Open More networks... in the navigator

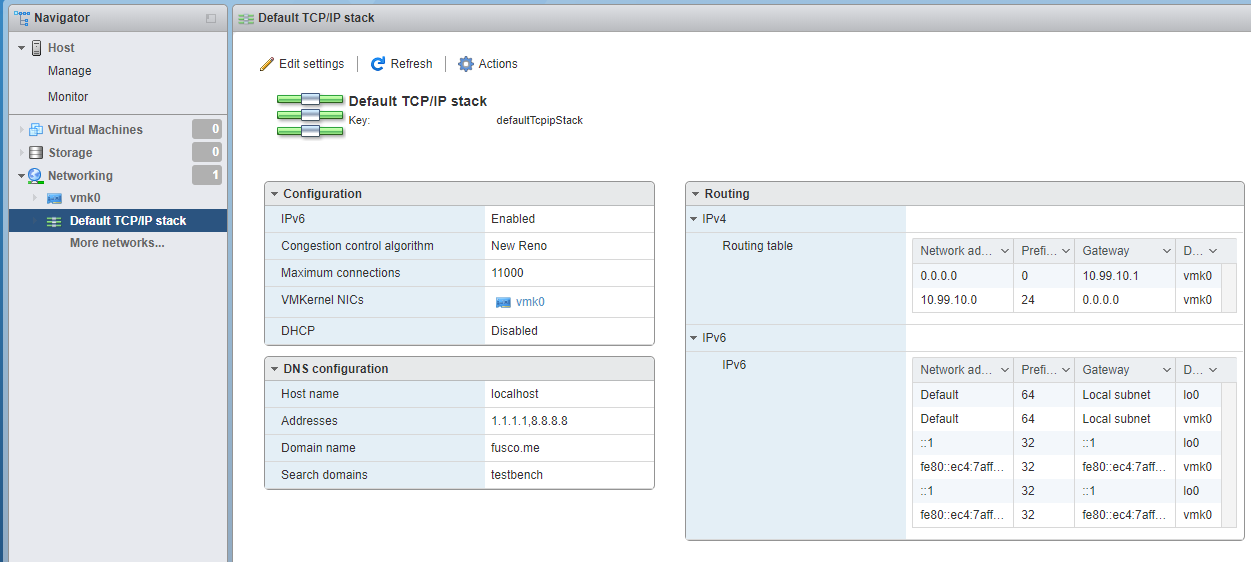click(x=117, y=243)
